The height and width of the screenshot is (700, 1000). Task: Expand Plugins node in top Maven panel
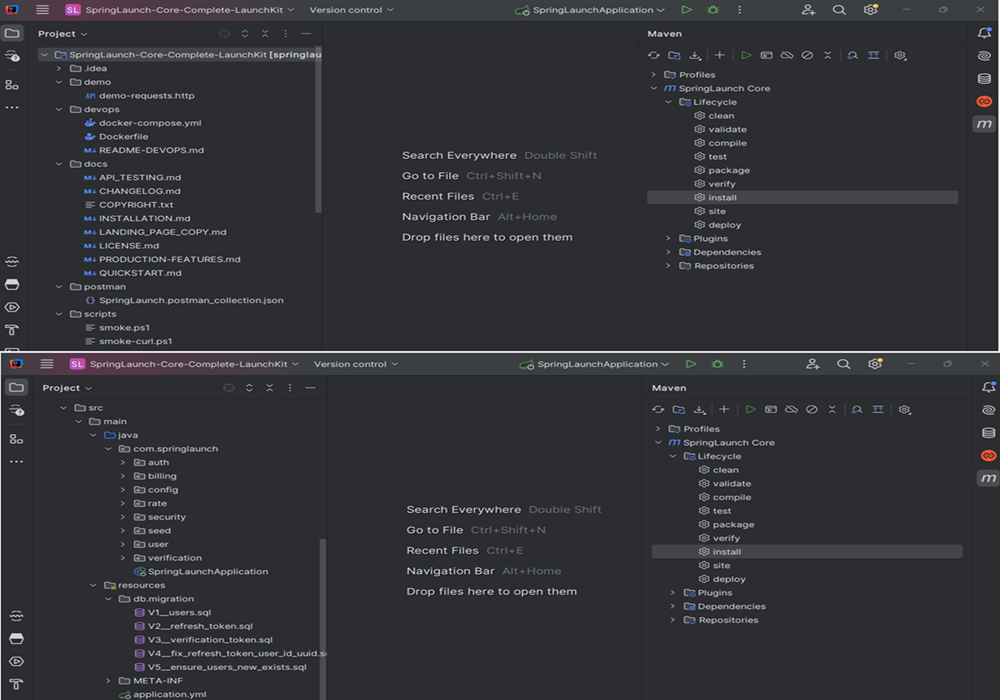click(x=668, y=238)
